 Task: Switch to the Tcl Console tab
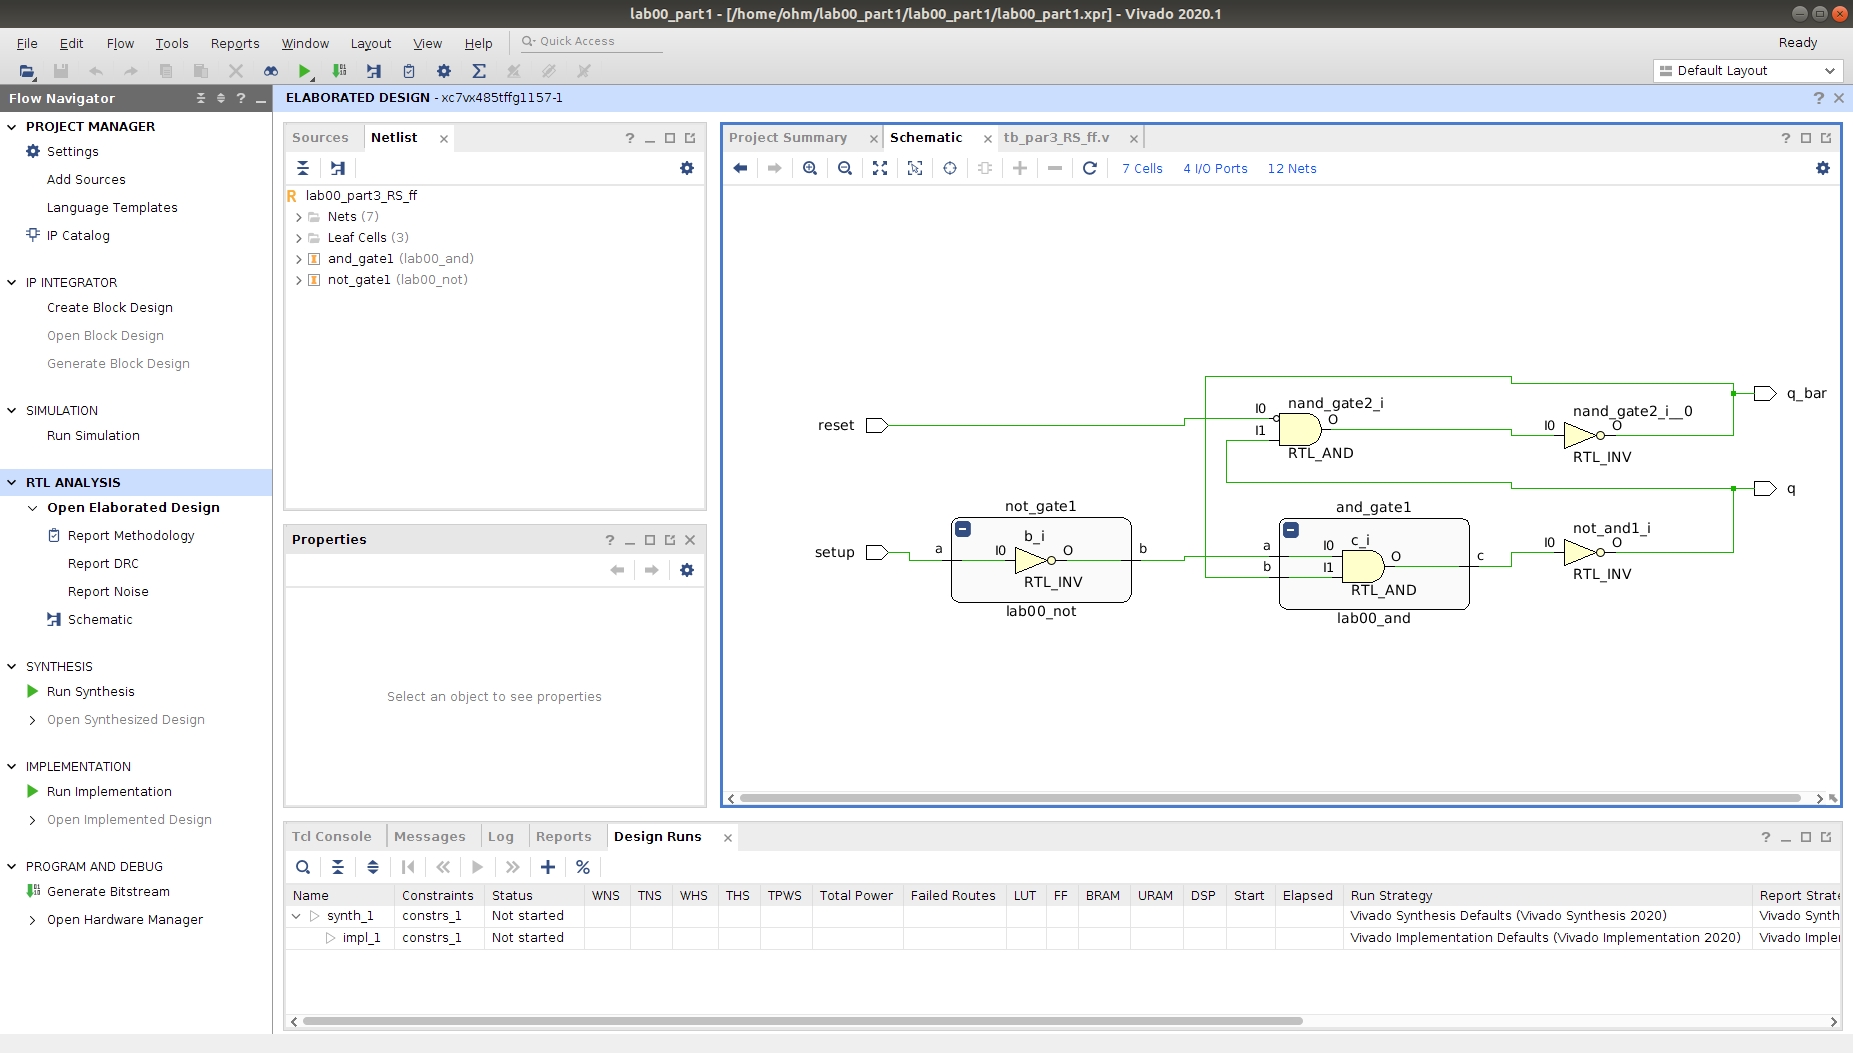(x=331, y=837)
